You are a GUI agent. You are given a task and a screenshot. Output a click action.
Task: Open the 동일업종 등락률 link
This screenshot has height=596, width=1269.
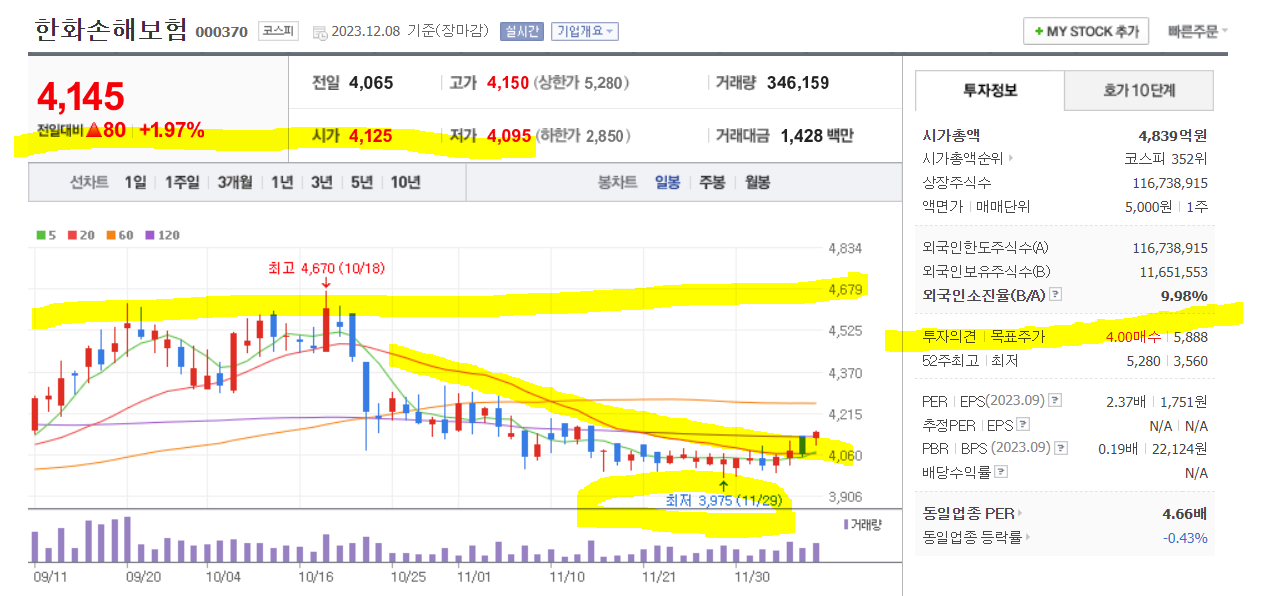click(976, 537)
